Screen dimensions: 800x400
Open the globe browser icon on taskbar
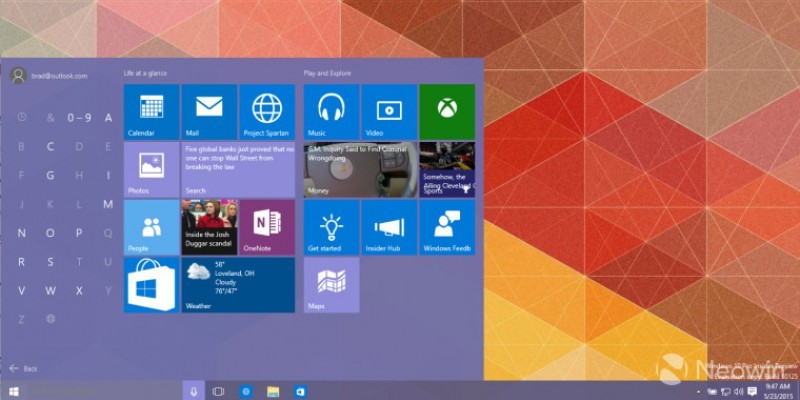[x=246, y=391]
